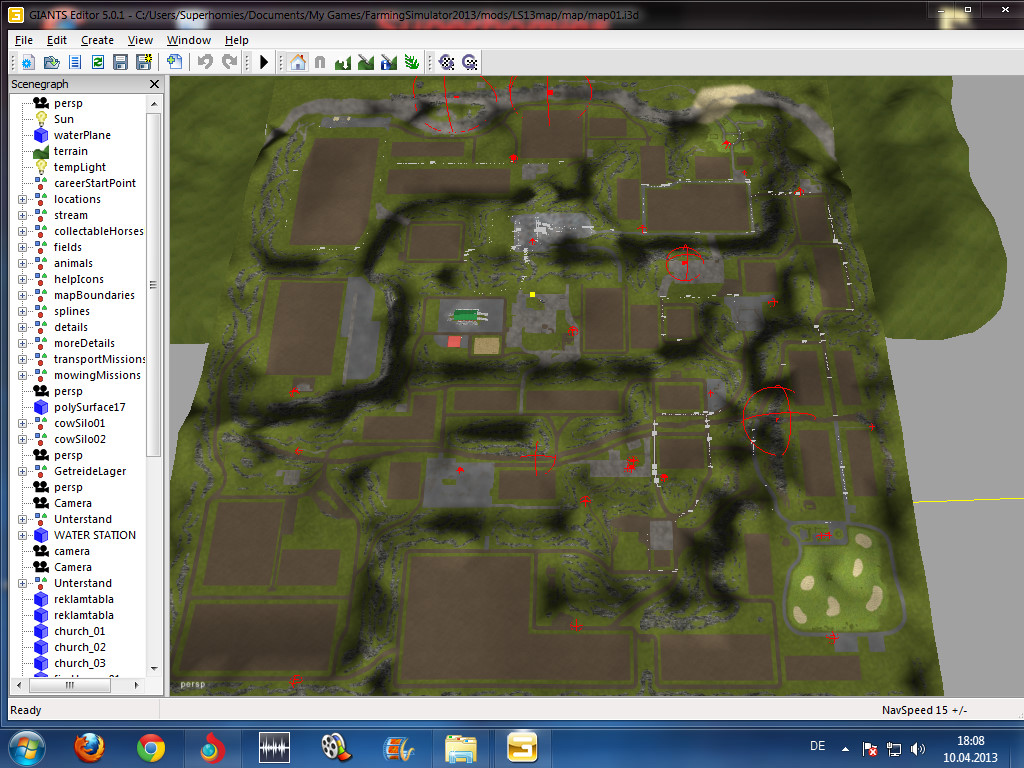Select waterPlane in the scenegraph

click(x=82, y=135)
